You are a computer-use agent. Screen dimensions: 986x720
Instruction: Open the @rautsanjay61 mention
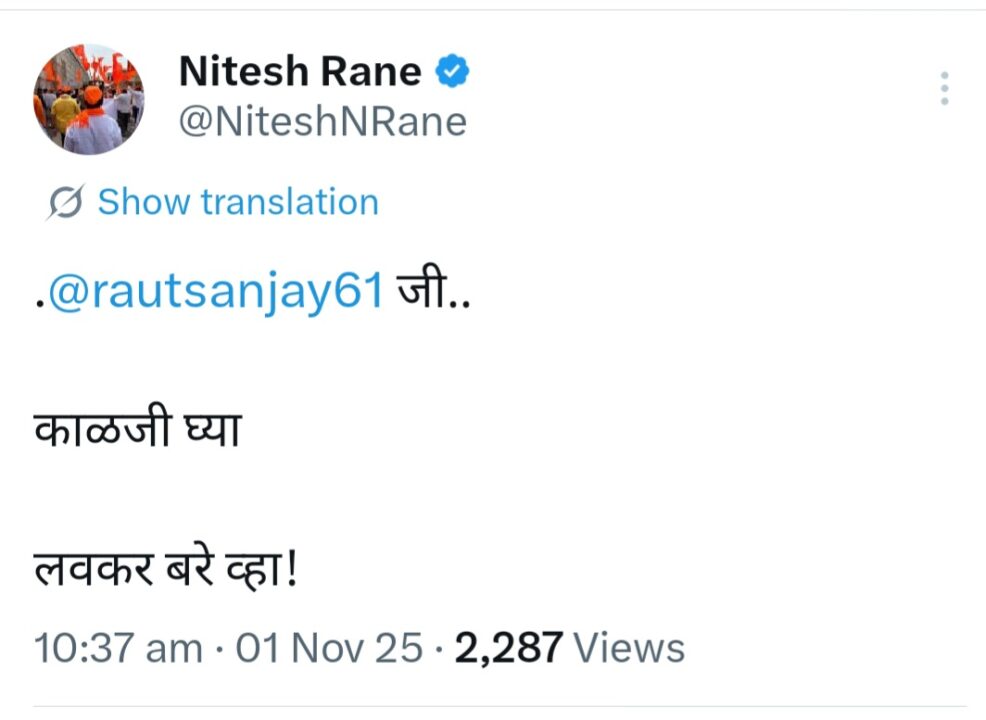click(x=216, y=293)
